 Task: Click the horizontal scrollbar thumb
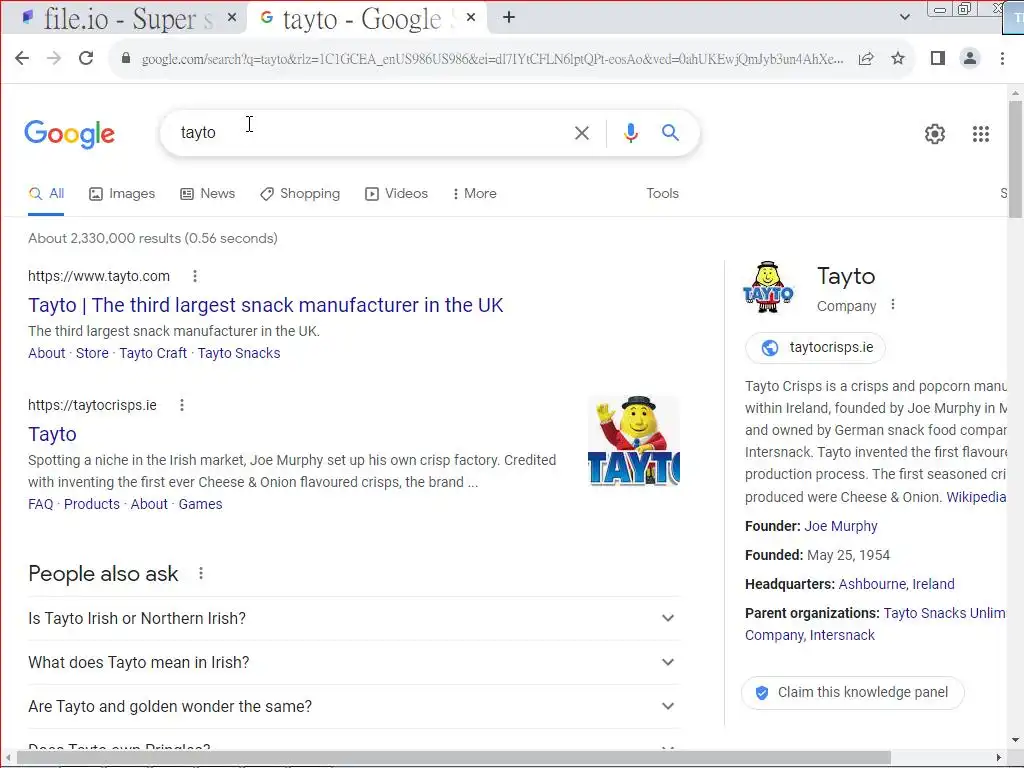click(x=453, y=758)
